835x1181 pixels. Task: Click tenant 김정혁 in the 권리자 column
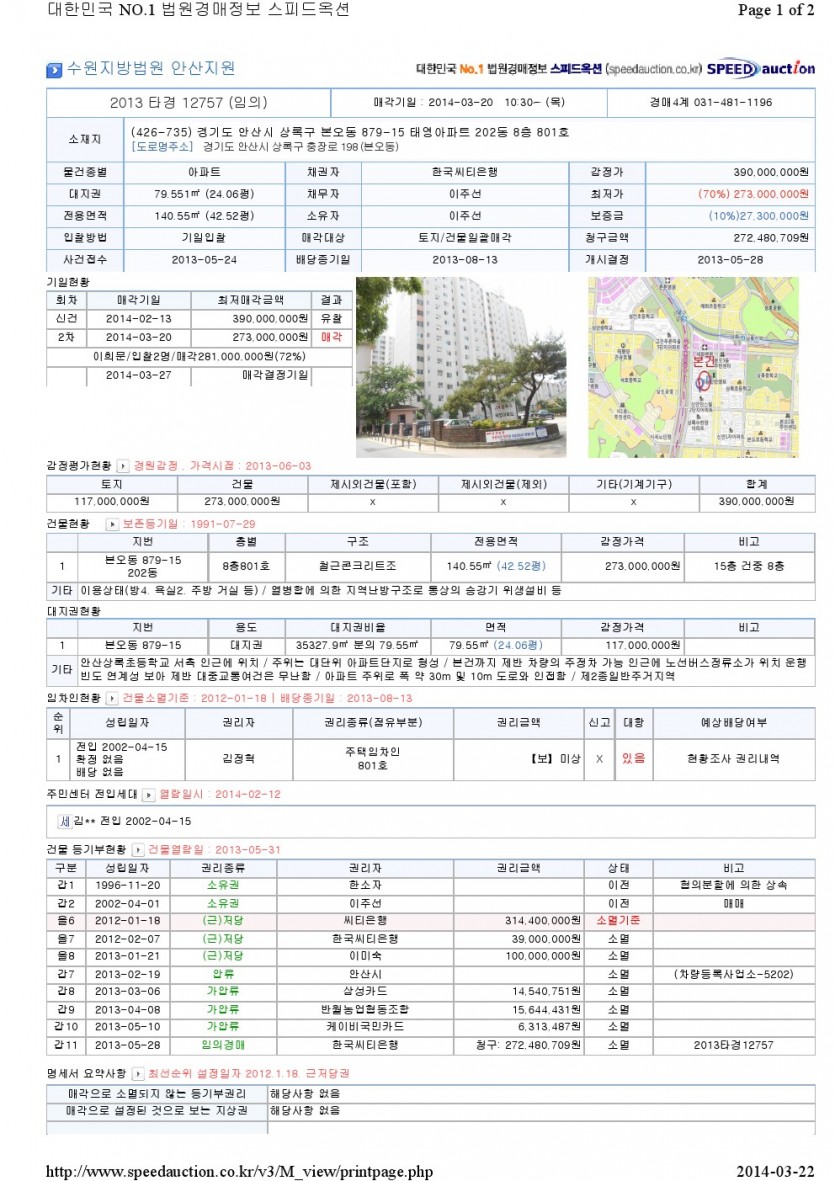[x=238, y=759]
